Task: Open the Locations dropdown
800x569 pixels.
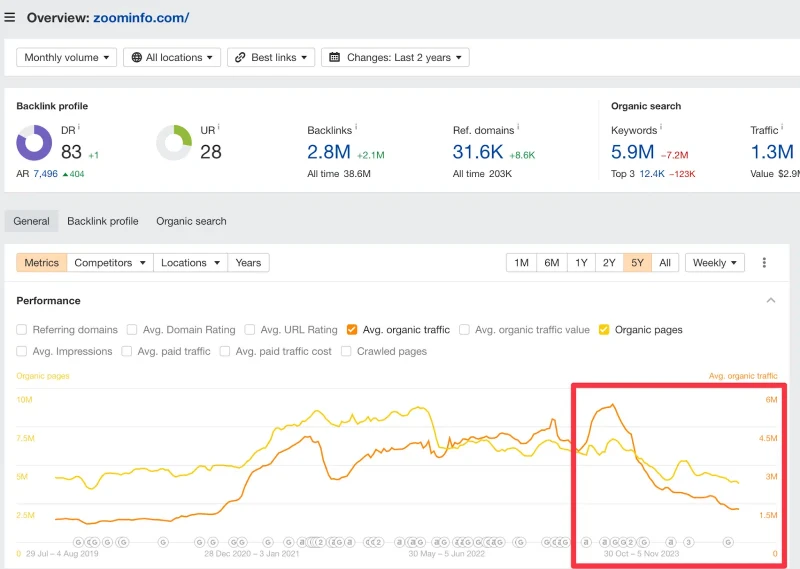Action: coord(190,263)
